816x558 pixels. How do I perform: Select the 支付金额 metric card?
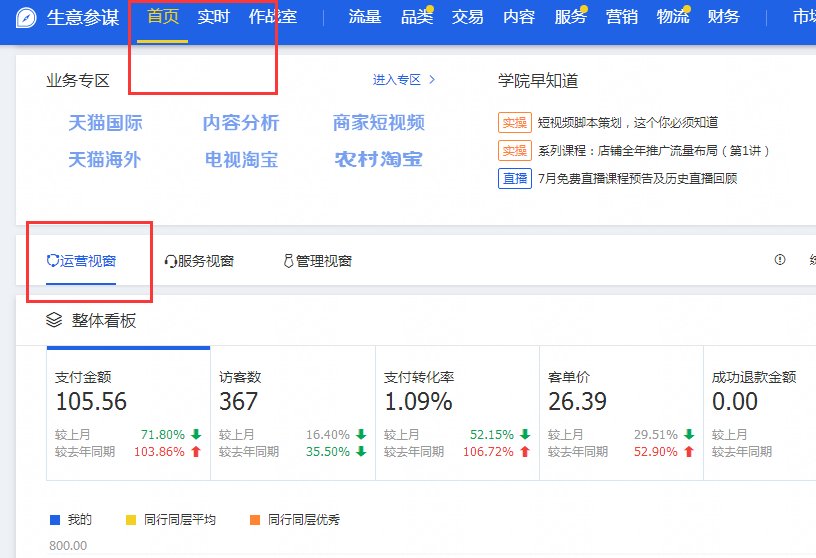129,413
